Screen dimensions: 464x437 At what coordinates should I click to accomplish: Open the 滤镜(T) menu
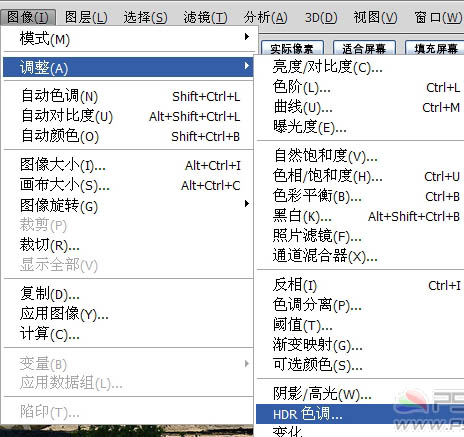click(x=205, y=17)
